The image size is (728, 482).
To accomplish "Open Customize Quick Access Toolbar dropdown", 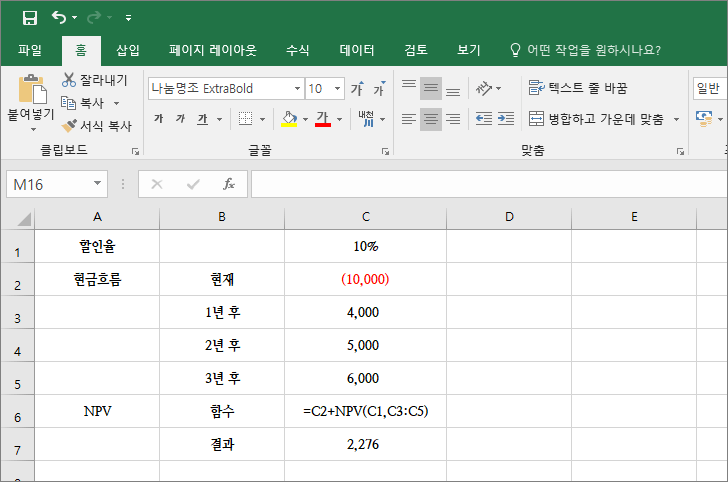I will click(x=128, y=18).
